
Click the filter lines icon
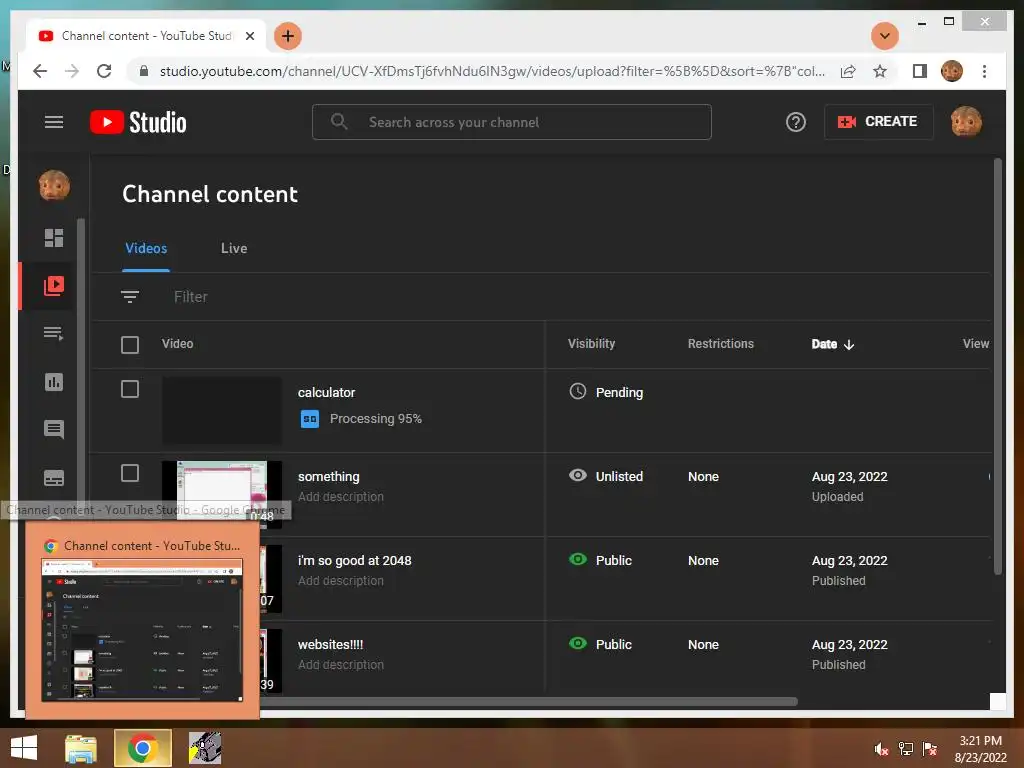[130, 296]
